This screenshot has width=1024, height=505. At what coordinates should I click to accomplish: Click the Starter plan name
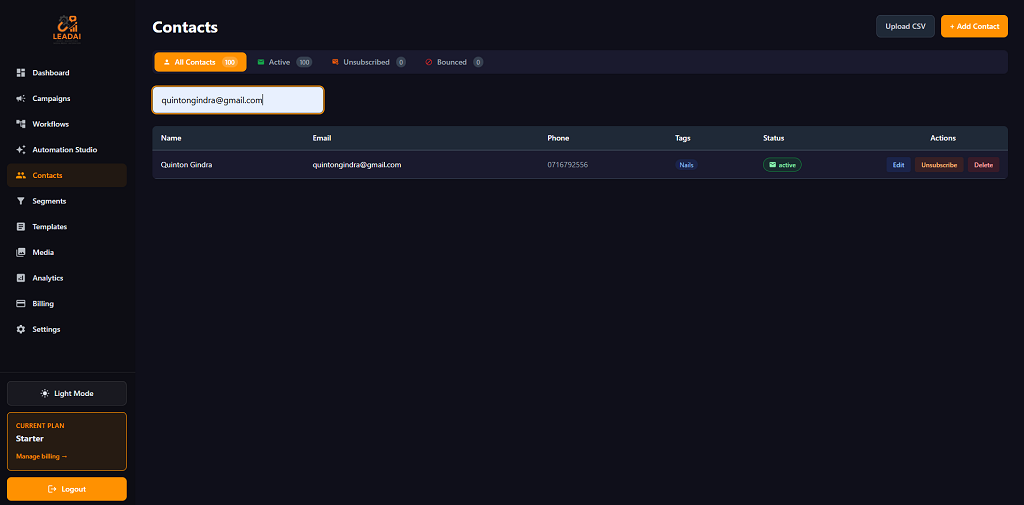point(29,438)
